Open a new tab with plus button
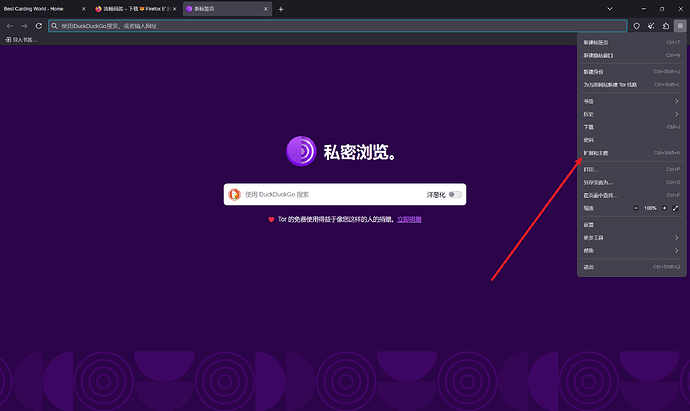The width and height of the screenshot is (690, 411). [x=281, y=9]
